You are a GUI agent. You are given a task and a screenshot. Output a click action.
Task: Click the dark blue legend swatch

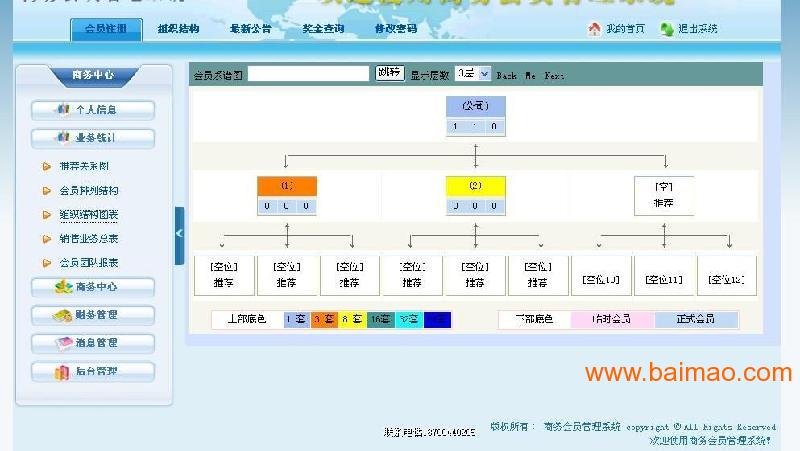[437, 319]
